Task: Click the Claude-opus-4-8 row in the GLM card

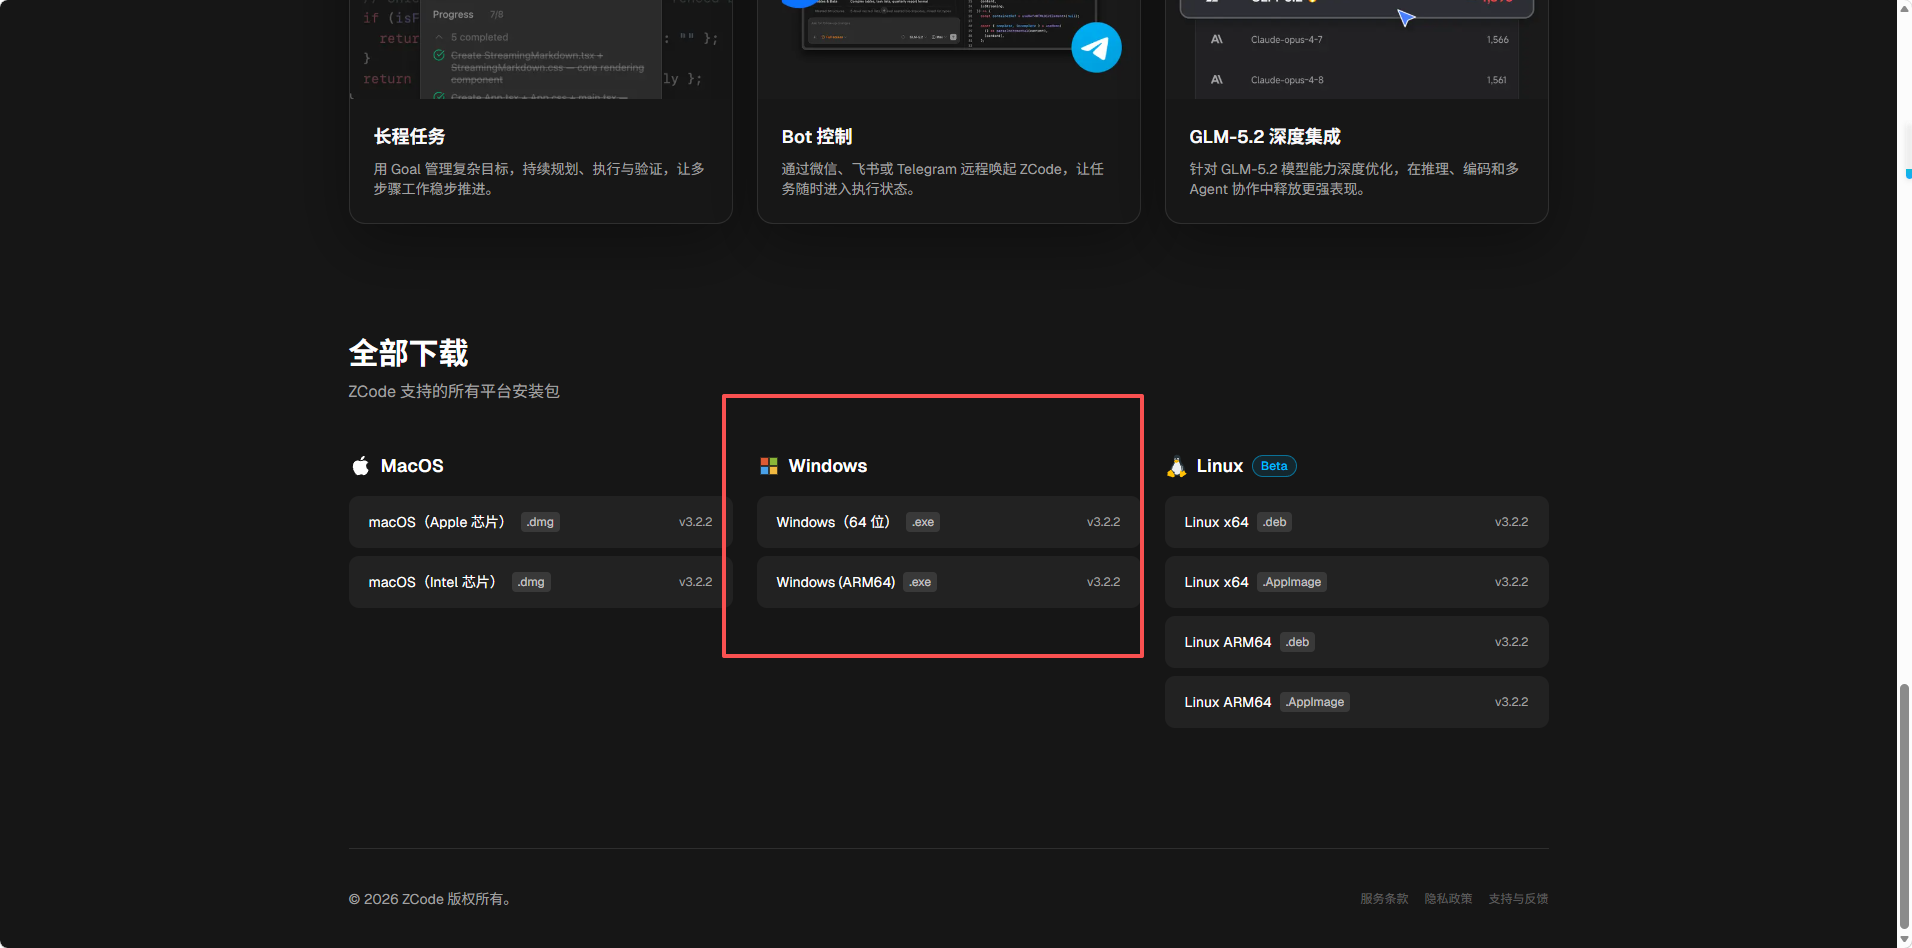Action: pos(1358,80)
